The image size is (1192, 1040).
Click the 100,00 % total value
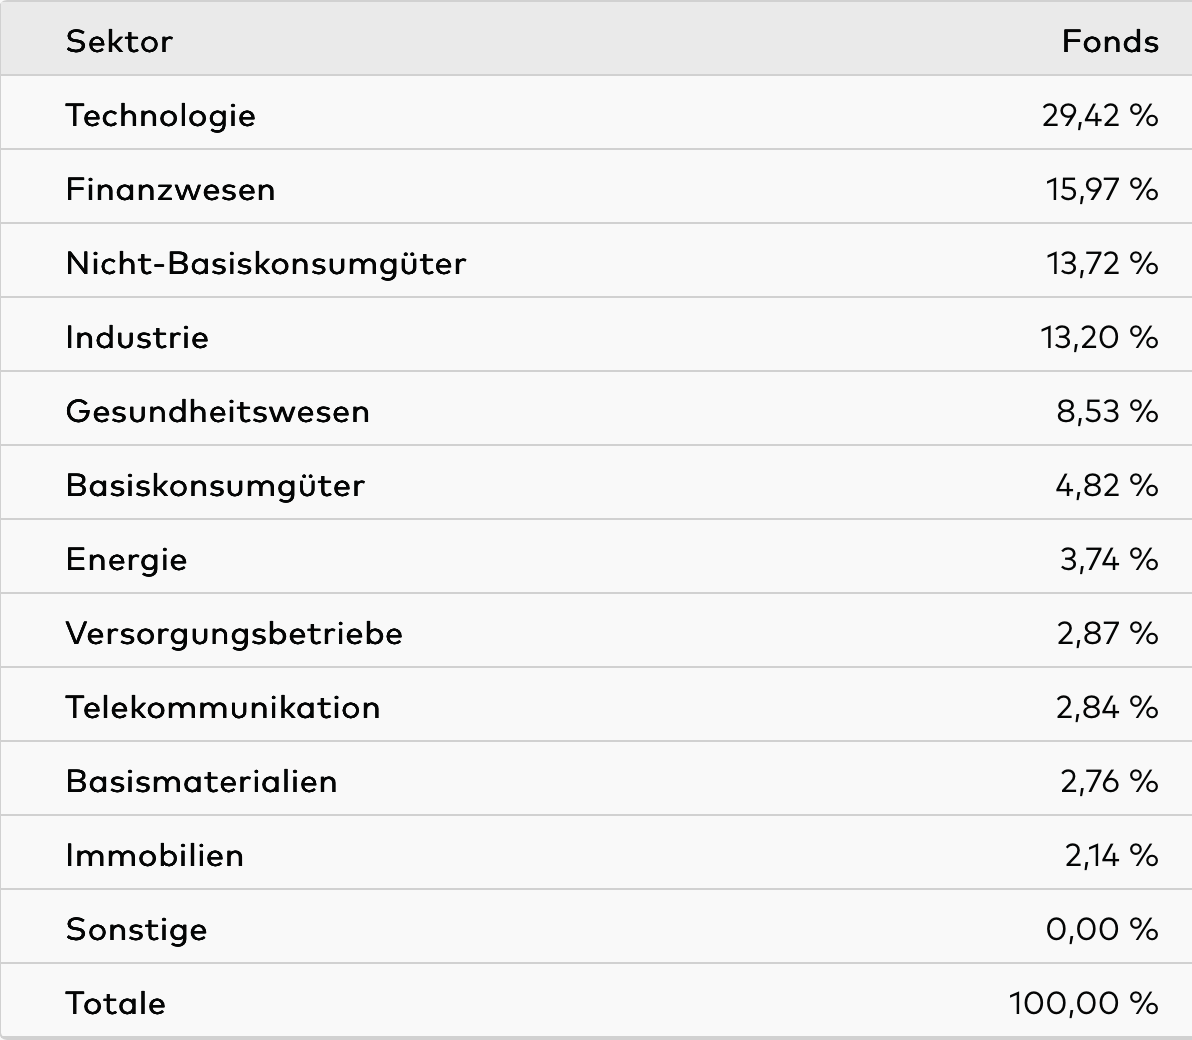[1083, 1003]
